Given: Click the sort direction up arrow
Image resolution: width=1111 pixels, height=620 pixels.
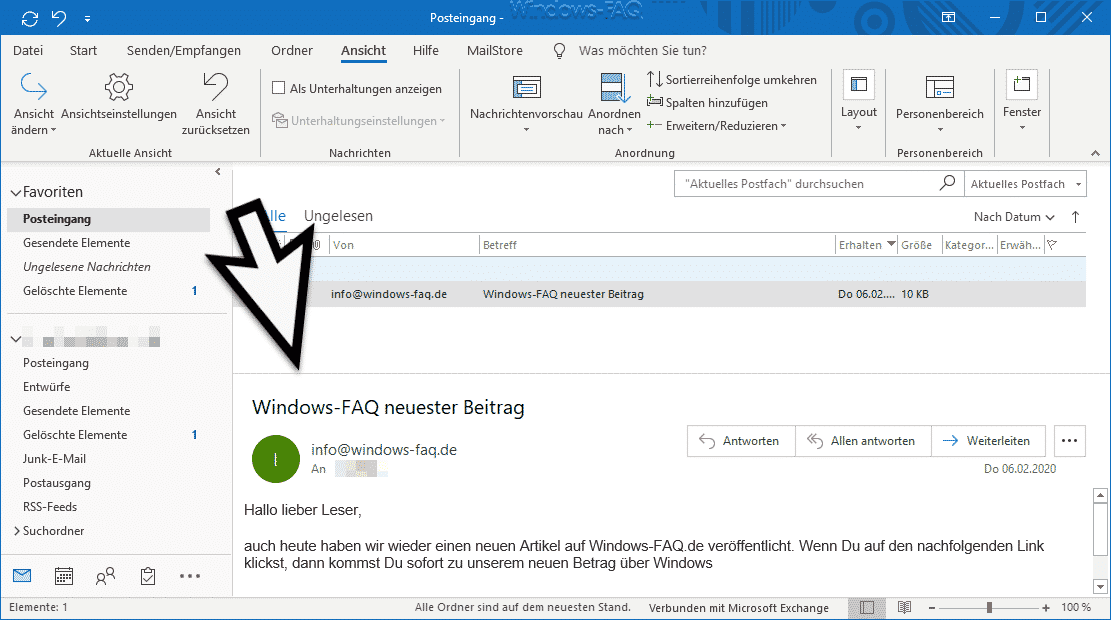Looking at the screenshot, I should click(1076, 217).
